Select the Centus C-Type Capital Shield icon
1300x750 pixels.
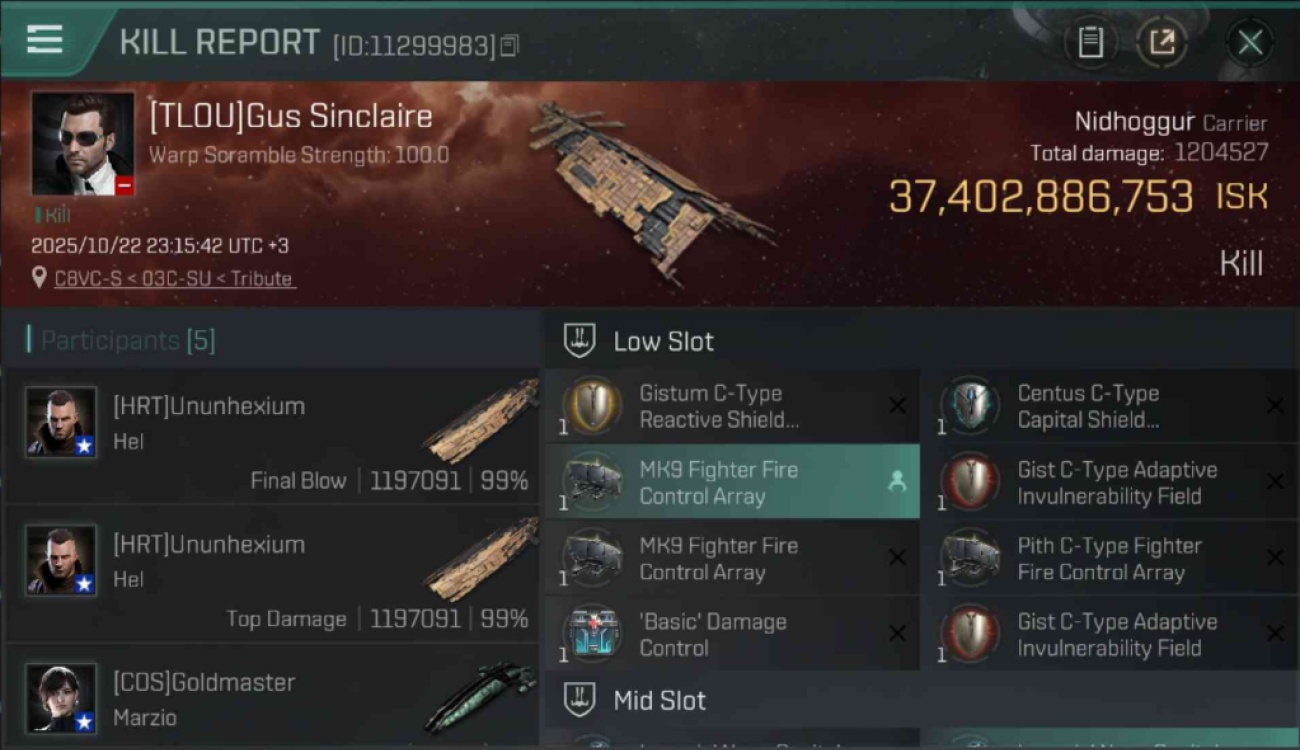tap(970, 406)
